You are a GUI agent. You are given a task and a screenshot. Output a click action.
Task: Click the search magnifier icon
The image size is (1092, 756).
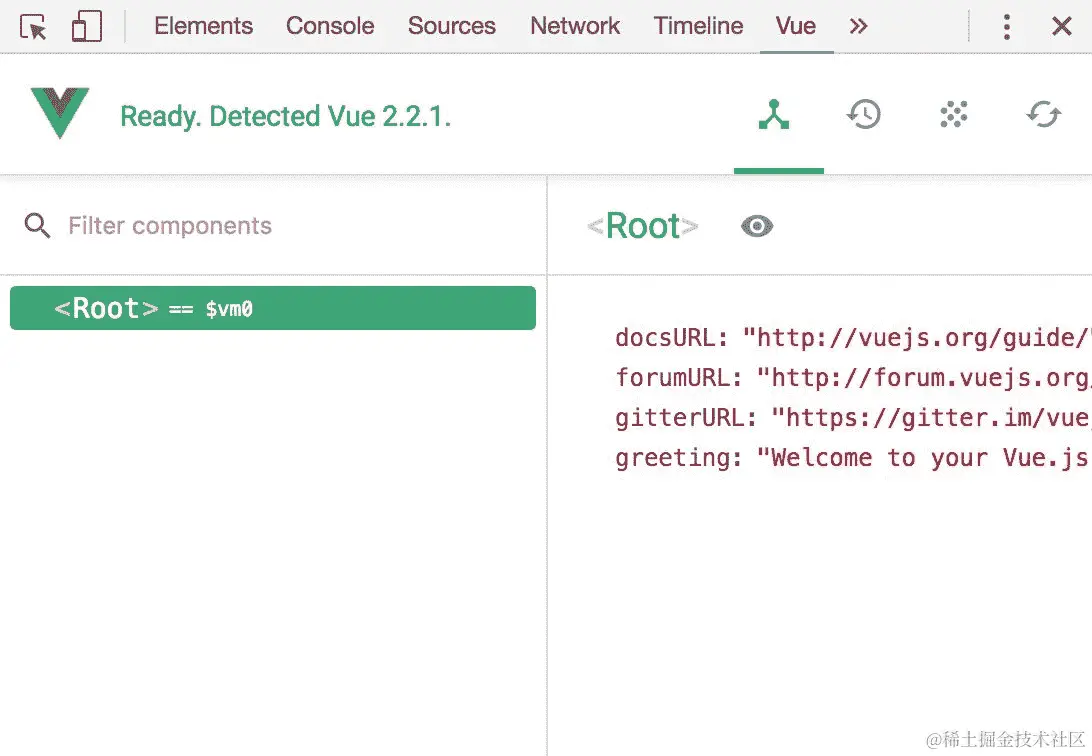(37, 226)
